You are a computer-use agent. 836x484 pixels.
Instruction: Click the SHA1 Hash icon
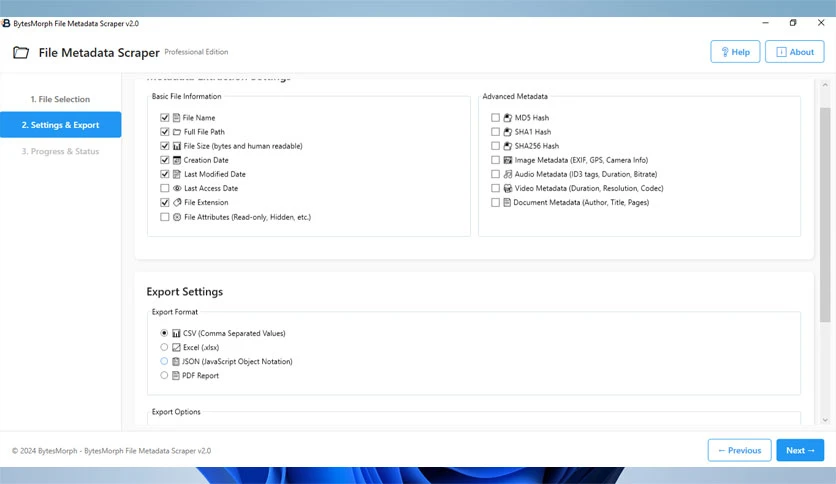pos(508,132)
